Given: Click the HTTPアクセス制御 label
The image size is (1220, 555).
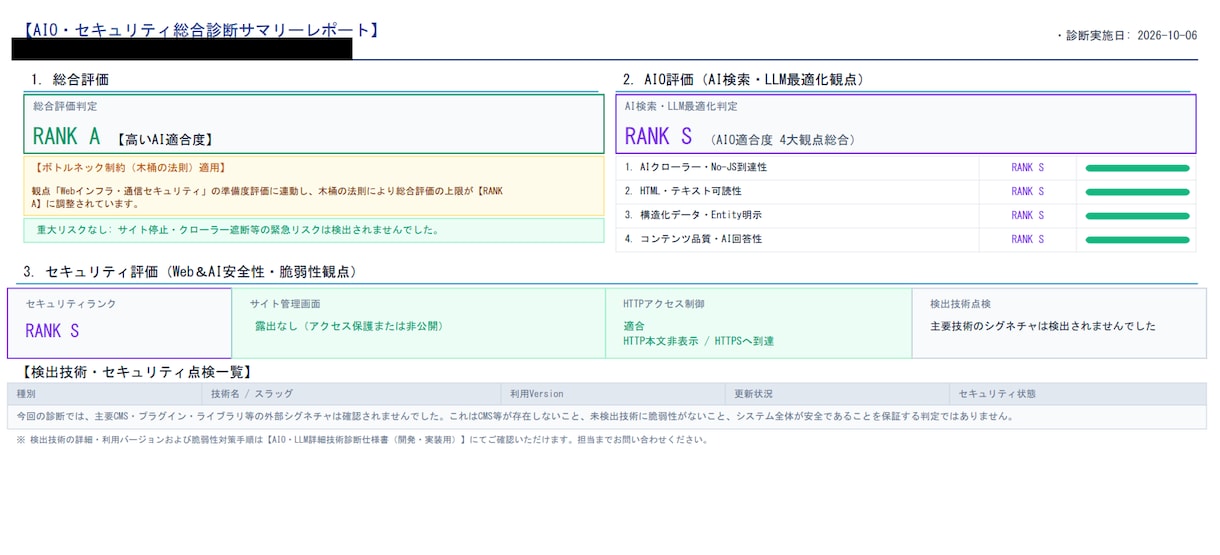Looking at the screenshot, I should pyautogui.click(x=663, y=303).
